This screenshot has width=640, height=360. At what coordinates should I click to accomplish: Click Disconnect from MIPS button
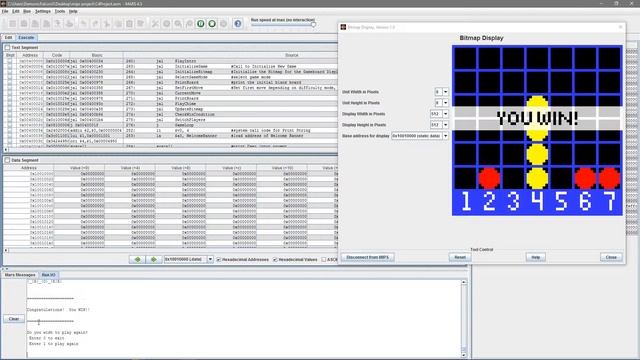pos(367,257)
